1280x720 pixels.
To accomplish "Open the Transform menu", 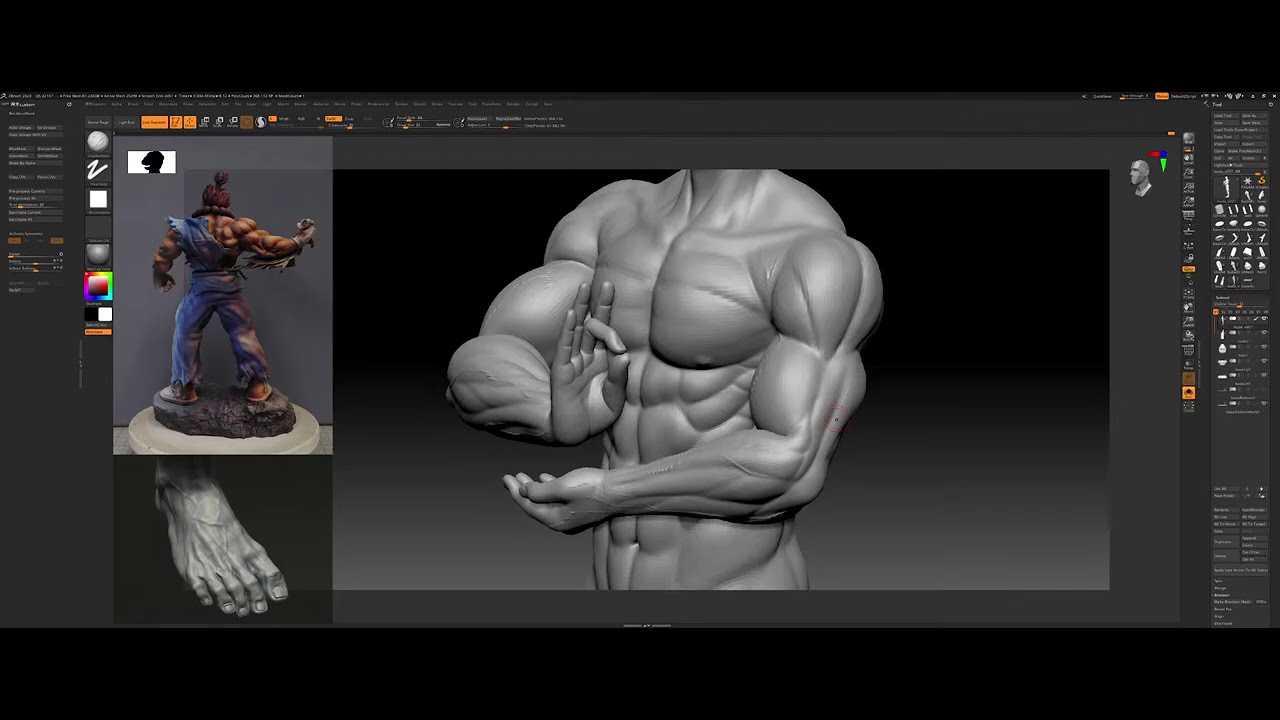I will (492, 104).
